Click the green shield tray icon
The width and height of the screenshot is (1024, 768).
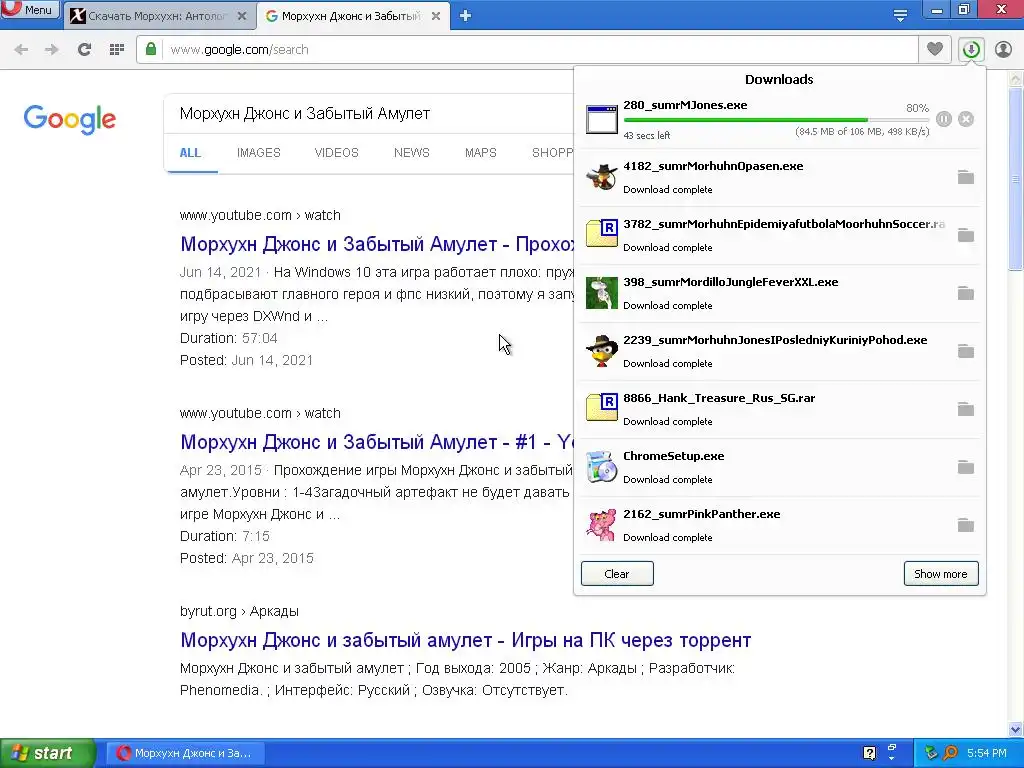pos(932,753)
